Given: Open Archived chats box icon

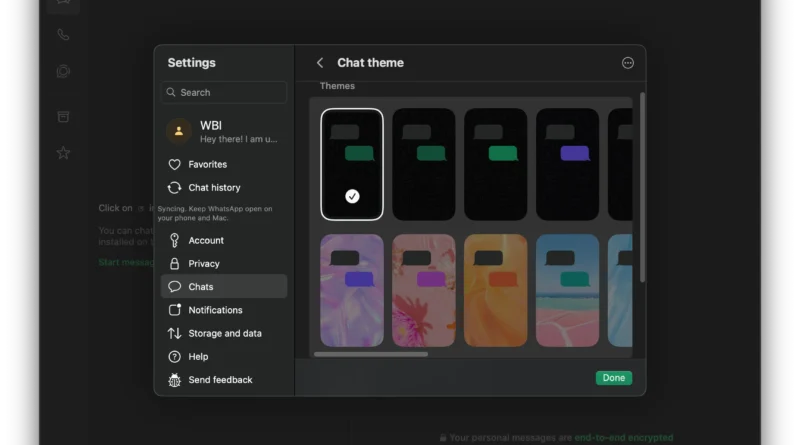Looking at the screenshot, I should pos(63,117).
